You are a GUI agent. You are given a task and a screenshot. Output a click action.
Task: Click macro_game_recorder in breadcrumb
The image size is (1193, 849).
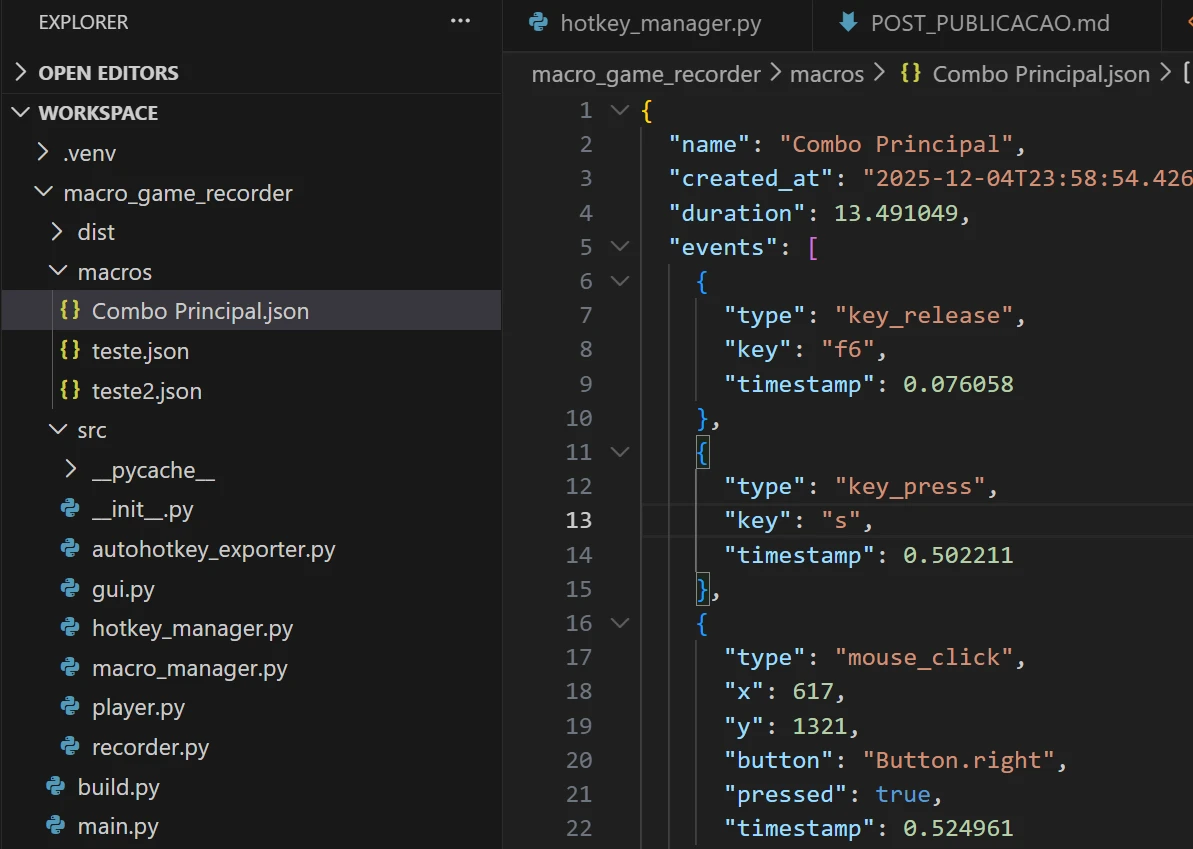point(646,74)
